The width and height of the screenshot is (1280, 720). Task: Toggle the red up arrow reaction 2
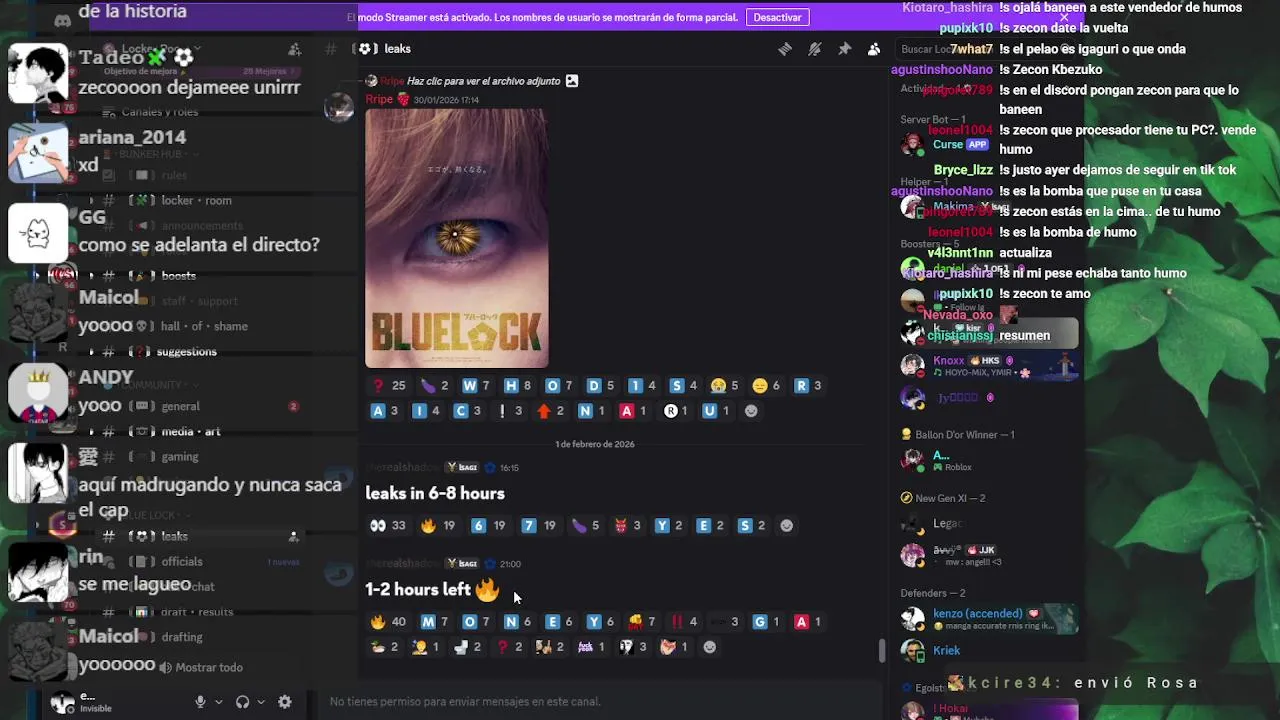551,411
